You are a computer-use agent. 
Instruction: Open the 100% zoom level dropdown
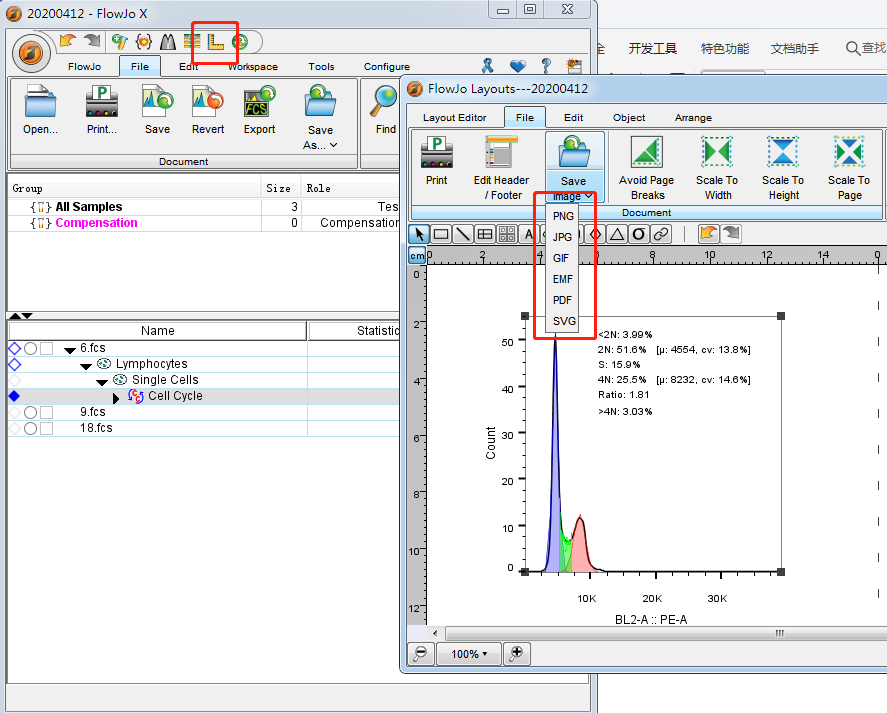469,654
